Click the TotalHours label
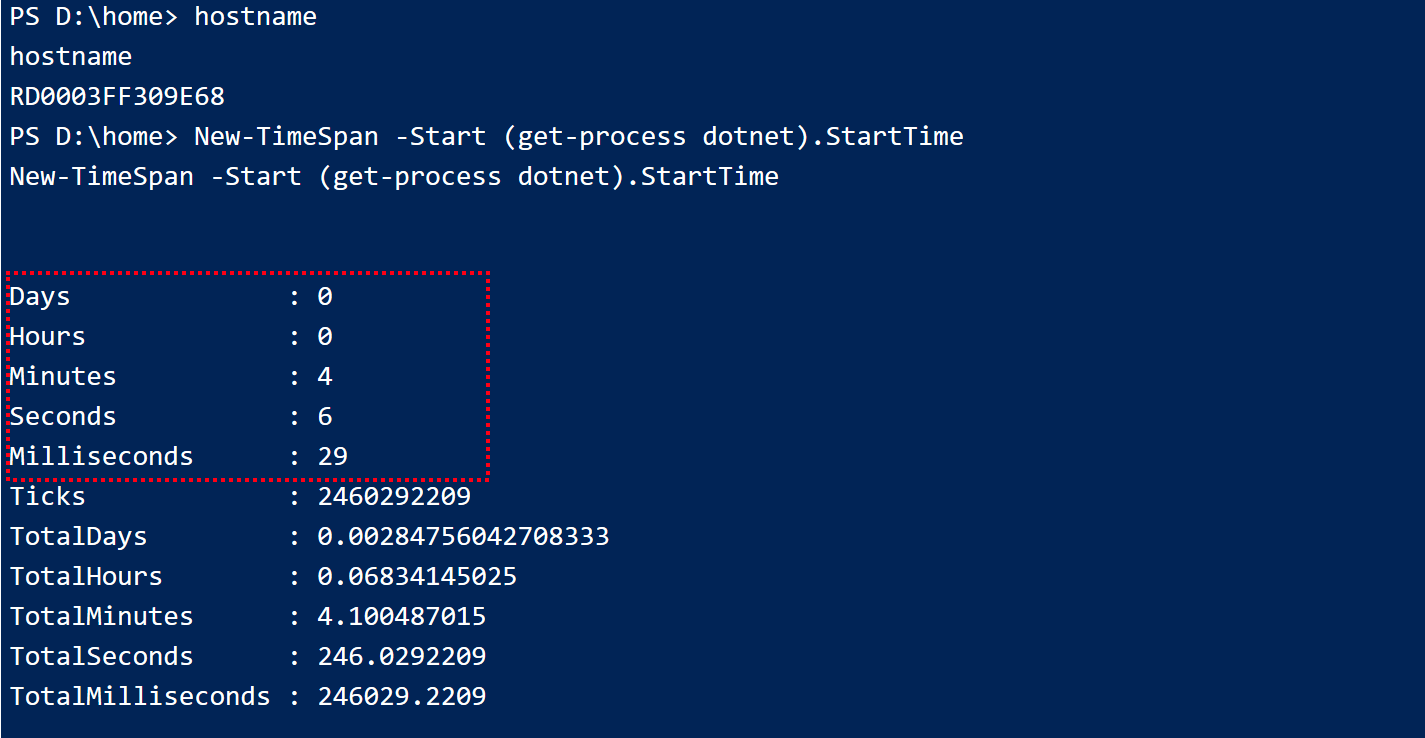The height and width of the screenshot is (738, 1425). pos(86,577)
